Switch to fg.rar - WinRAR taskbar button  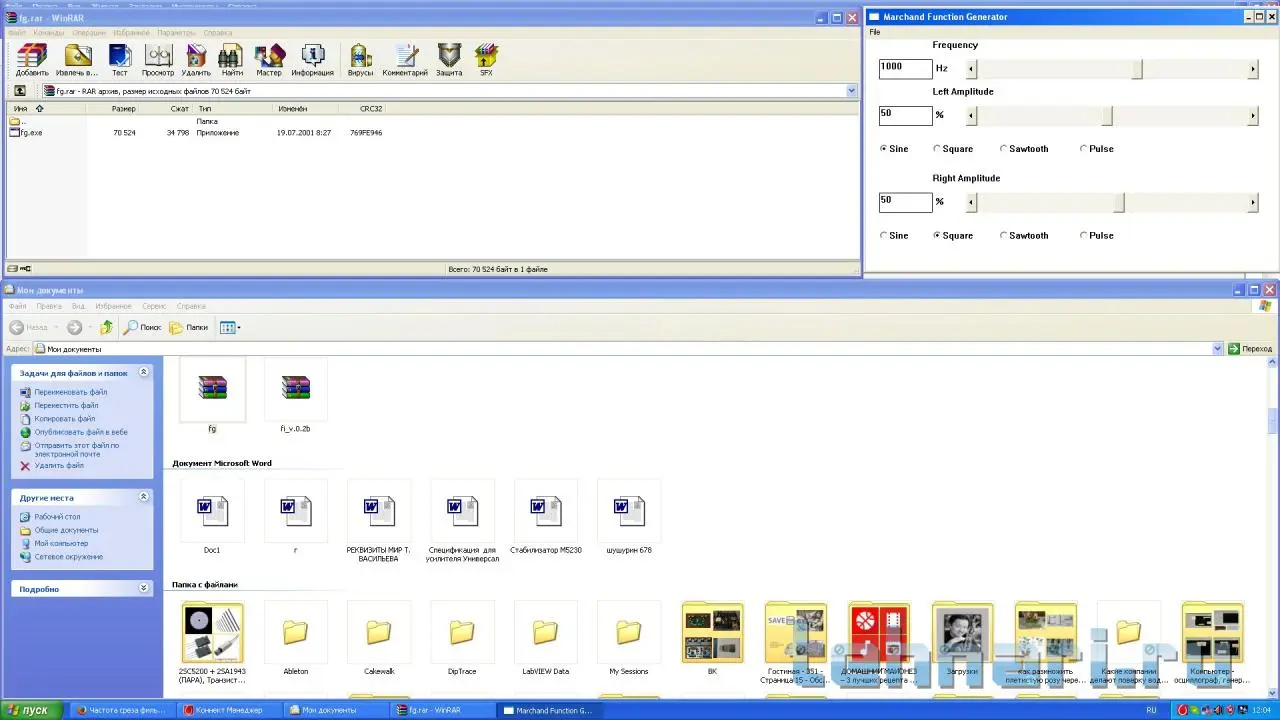[443, 710]
